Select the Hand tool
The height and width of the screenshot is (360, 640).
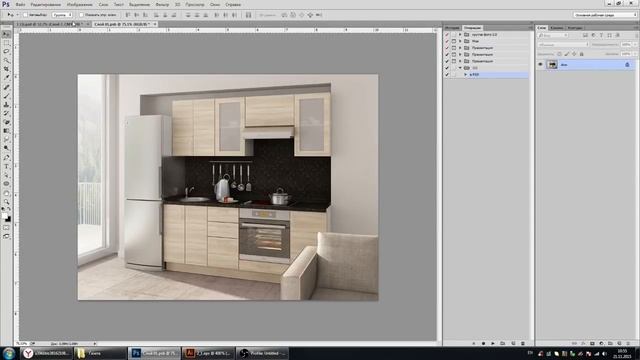[x=6, y=193]
